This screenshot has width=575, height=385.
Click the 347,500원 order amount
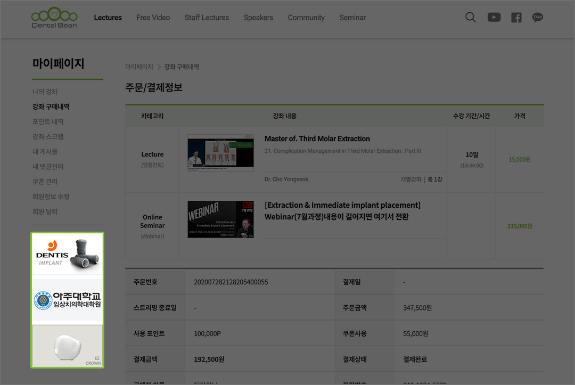click(417, 308)
